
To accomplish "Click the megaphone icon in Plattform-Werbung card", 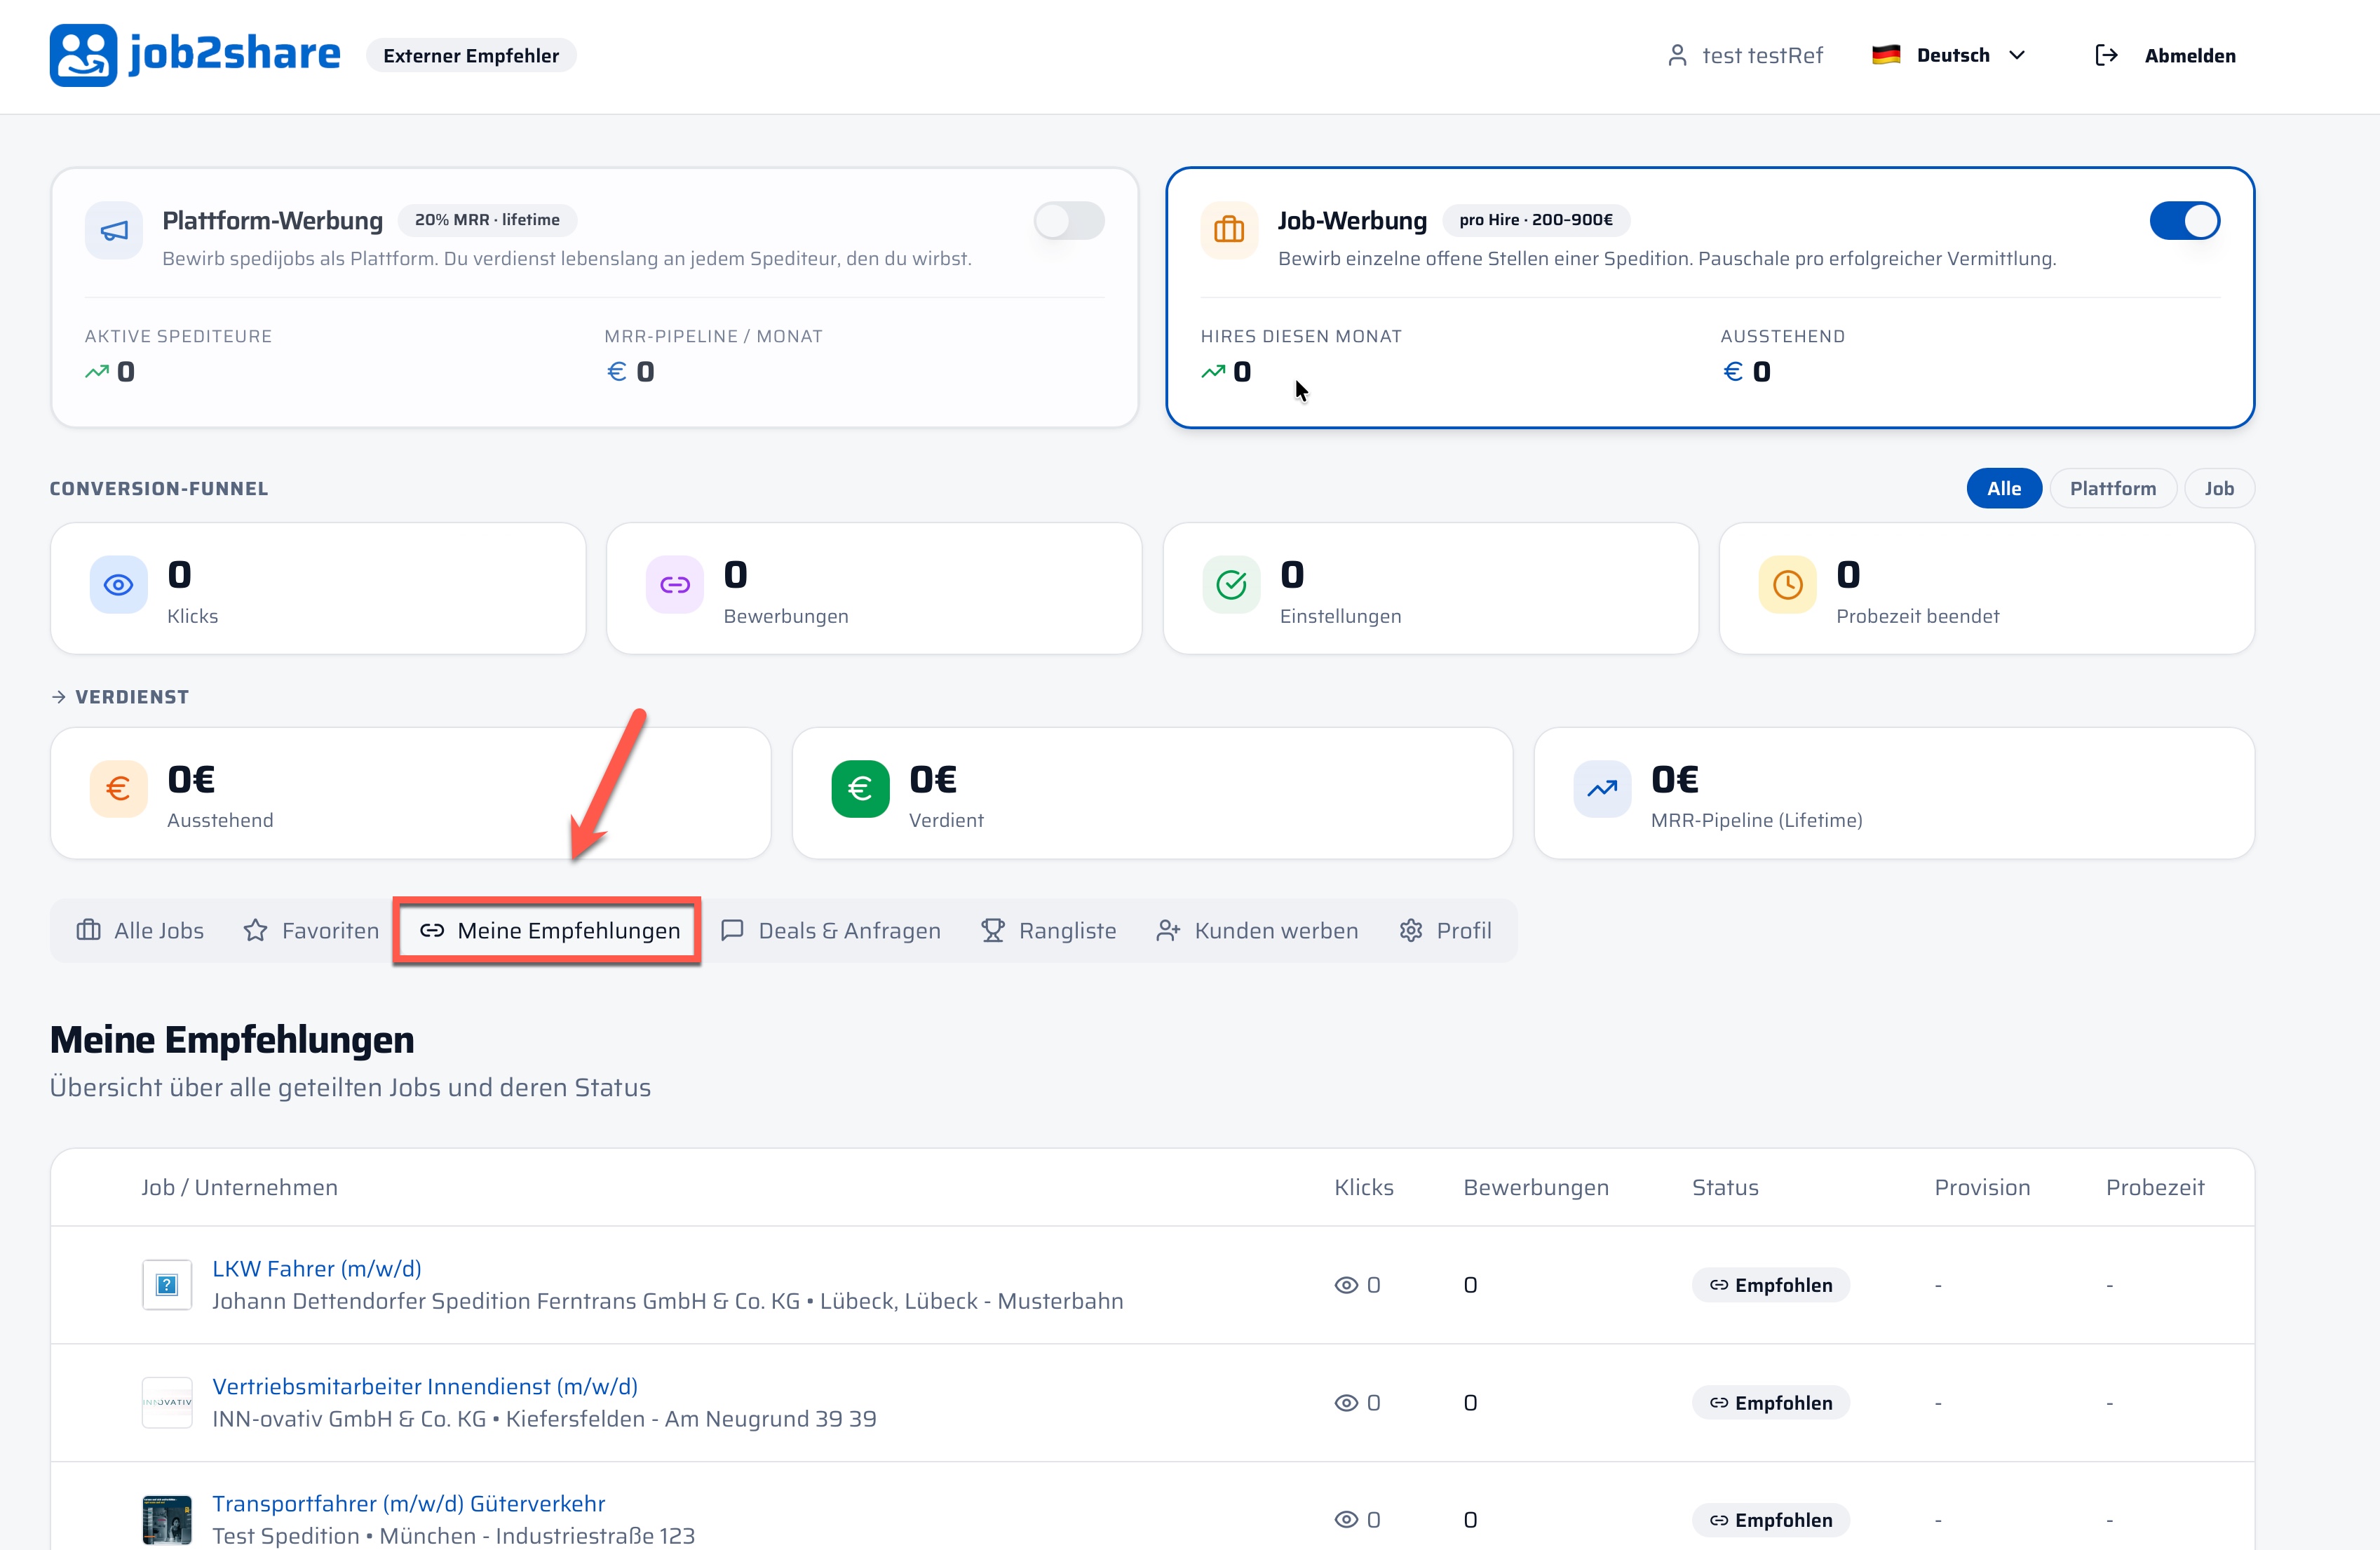I will 114,231.
